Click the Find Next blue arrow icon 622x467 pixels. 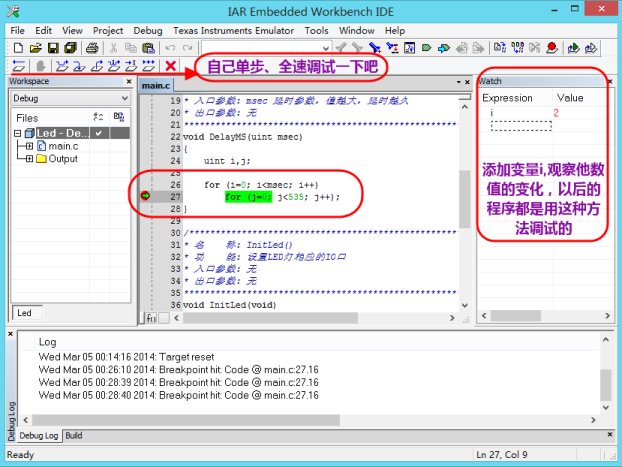tap(374, 48)
